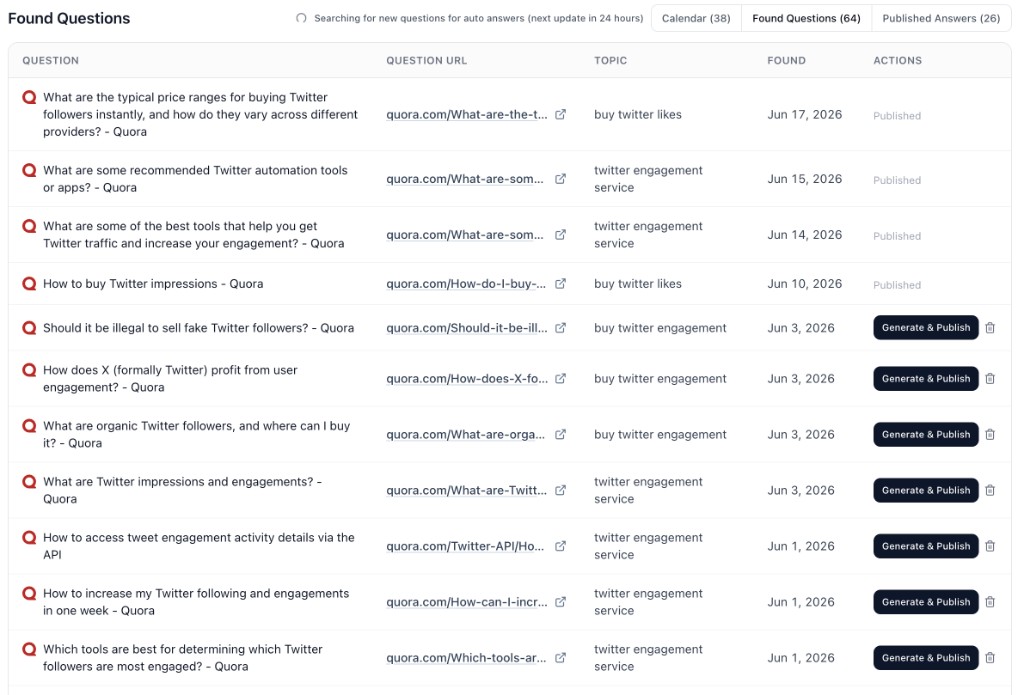
Task: Delete the X profit from engagement question
Action: pyautogui.click(x=990, y=379)
